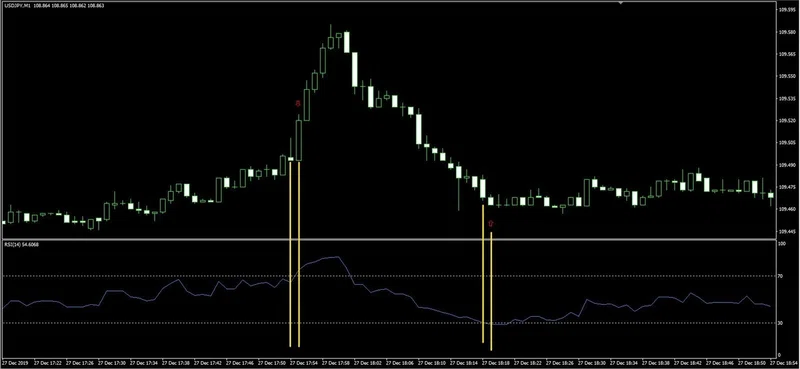800x369 pixels.
Task: Click the 27 Dec 17:42 time label
Action: click(x=207, y=363)
